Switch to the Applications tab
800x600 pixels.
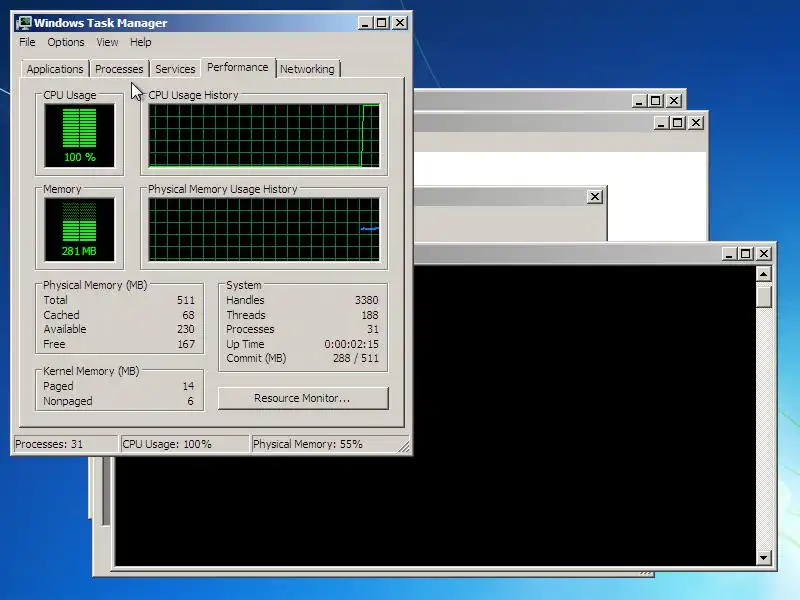[x=55, y=69]
